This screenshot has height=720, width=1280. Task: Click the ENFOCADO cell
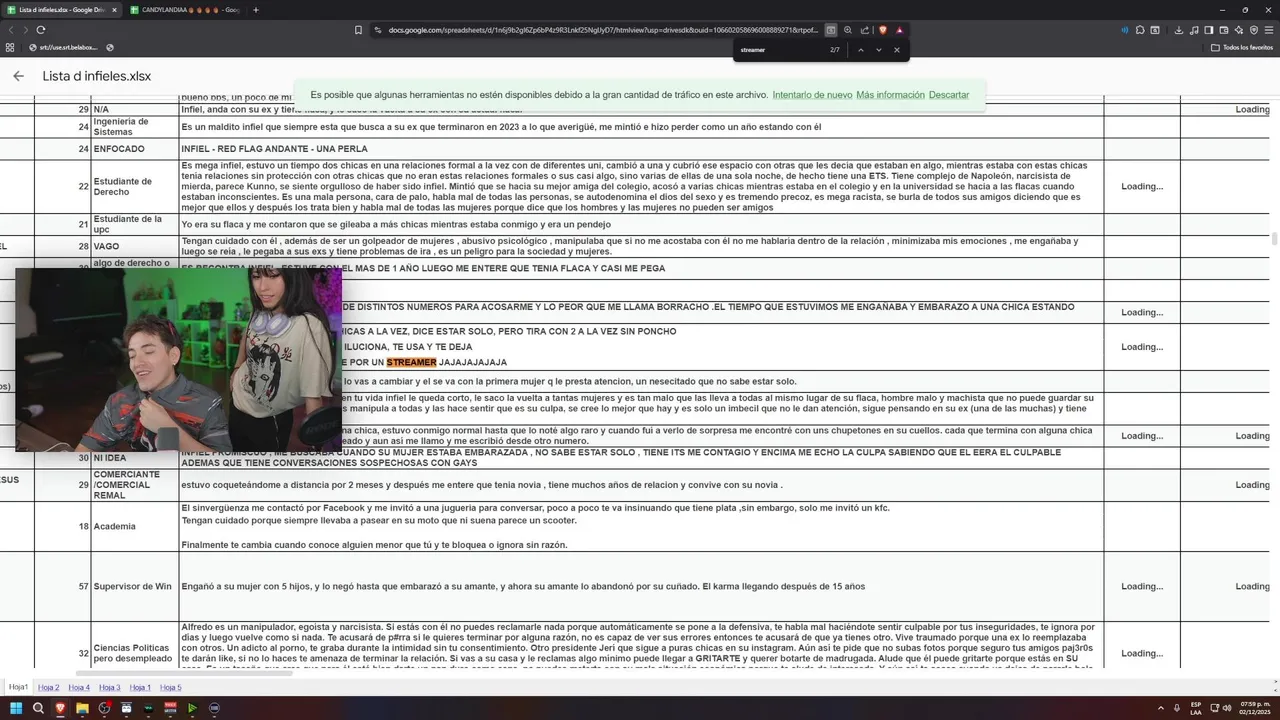pyautogui.click(x=134, y=149)
